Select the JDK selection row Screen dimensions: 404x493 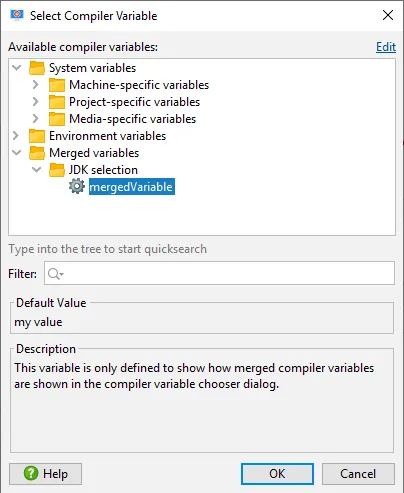tap(103, 170)
